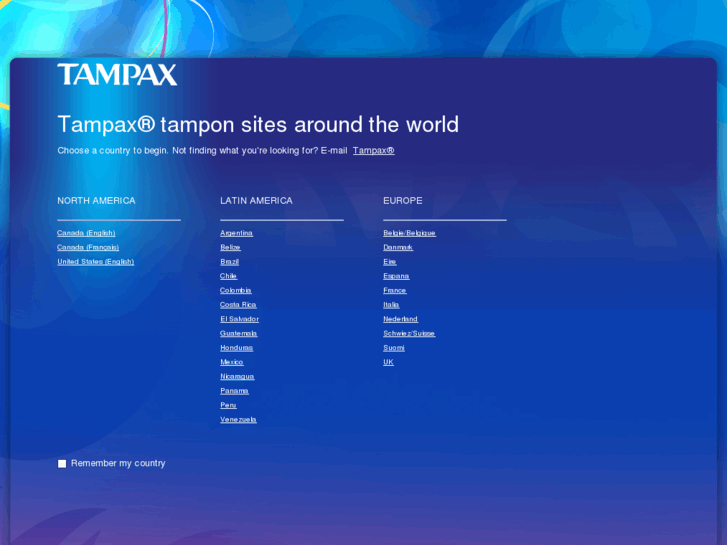The width and height of the screenshot is (727, 545).
Task: Go to the España site
Action: [396, 276]
